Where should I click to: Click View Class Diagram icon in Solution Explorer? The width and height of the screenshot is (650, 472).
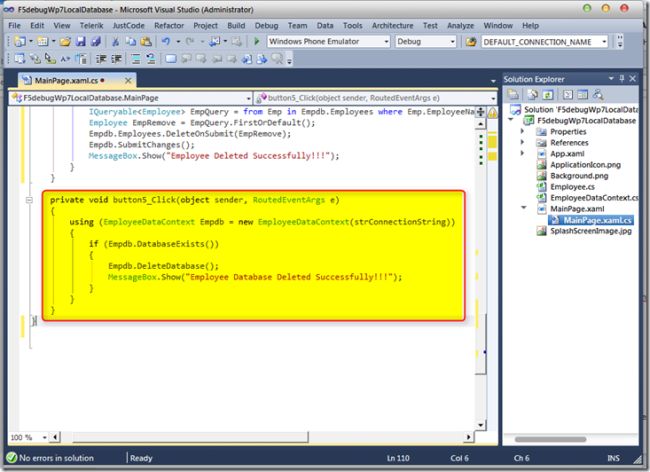[x=598, y=95]
